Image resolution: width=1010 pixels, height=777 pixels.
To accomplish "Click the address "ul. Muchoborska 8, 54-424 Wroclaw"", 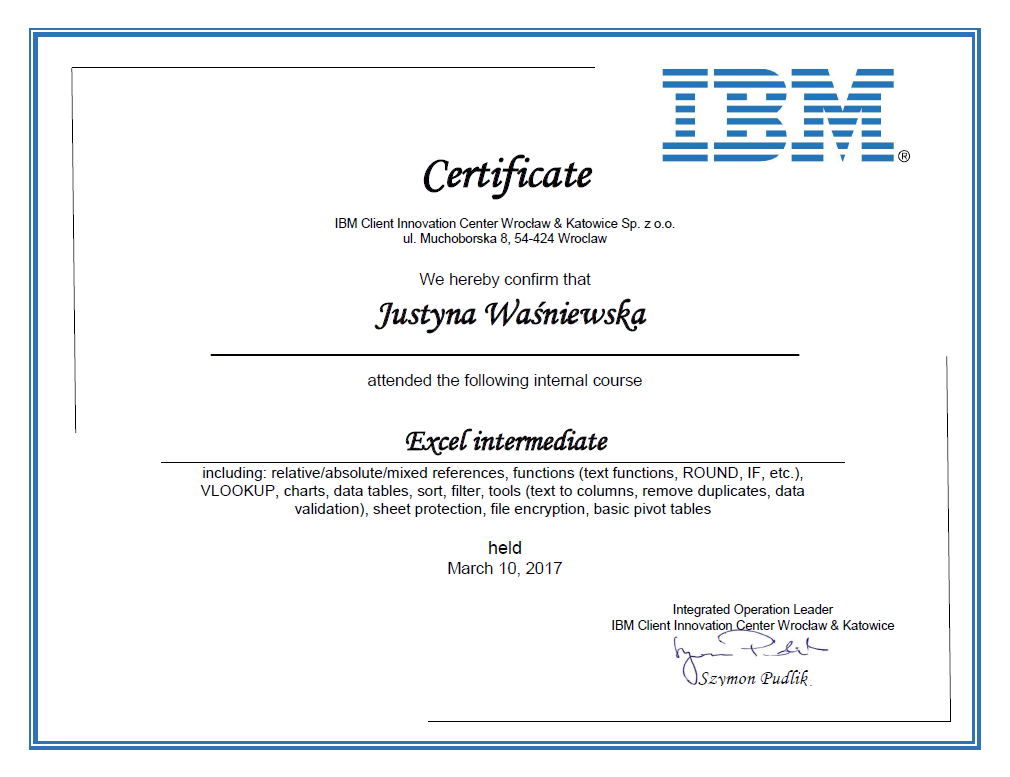I will point(504,239).
